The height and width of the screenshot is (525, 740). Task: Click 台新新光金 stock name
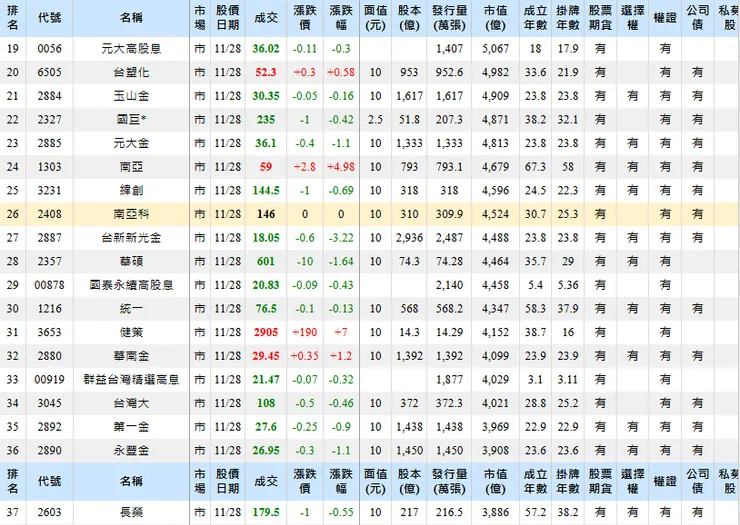pos(131,237)
